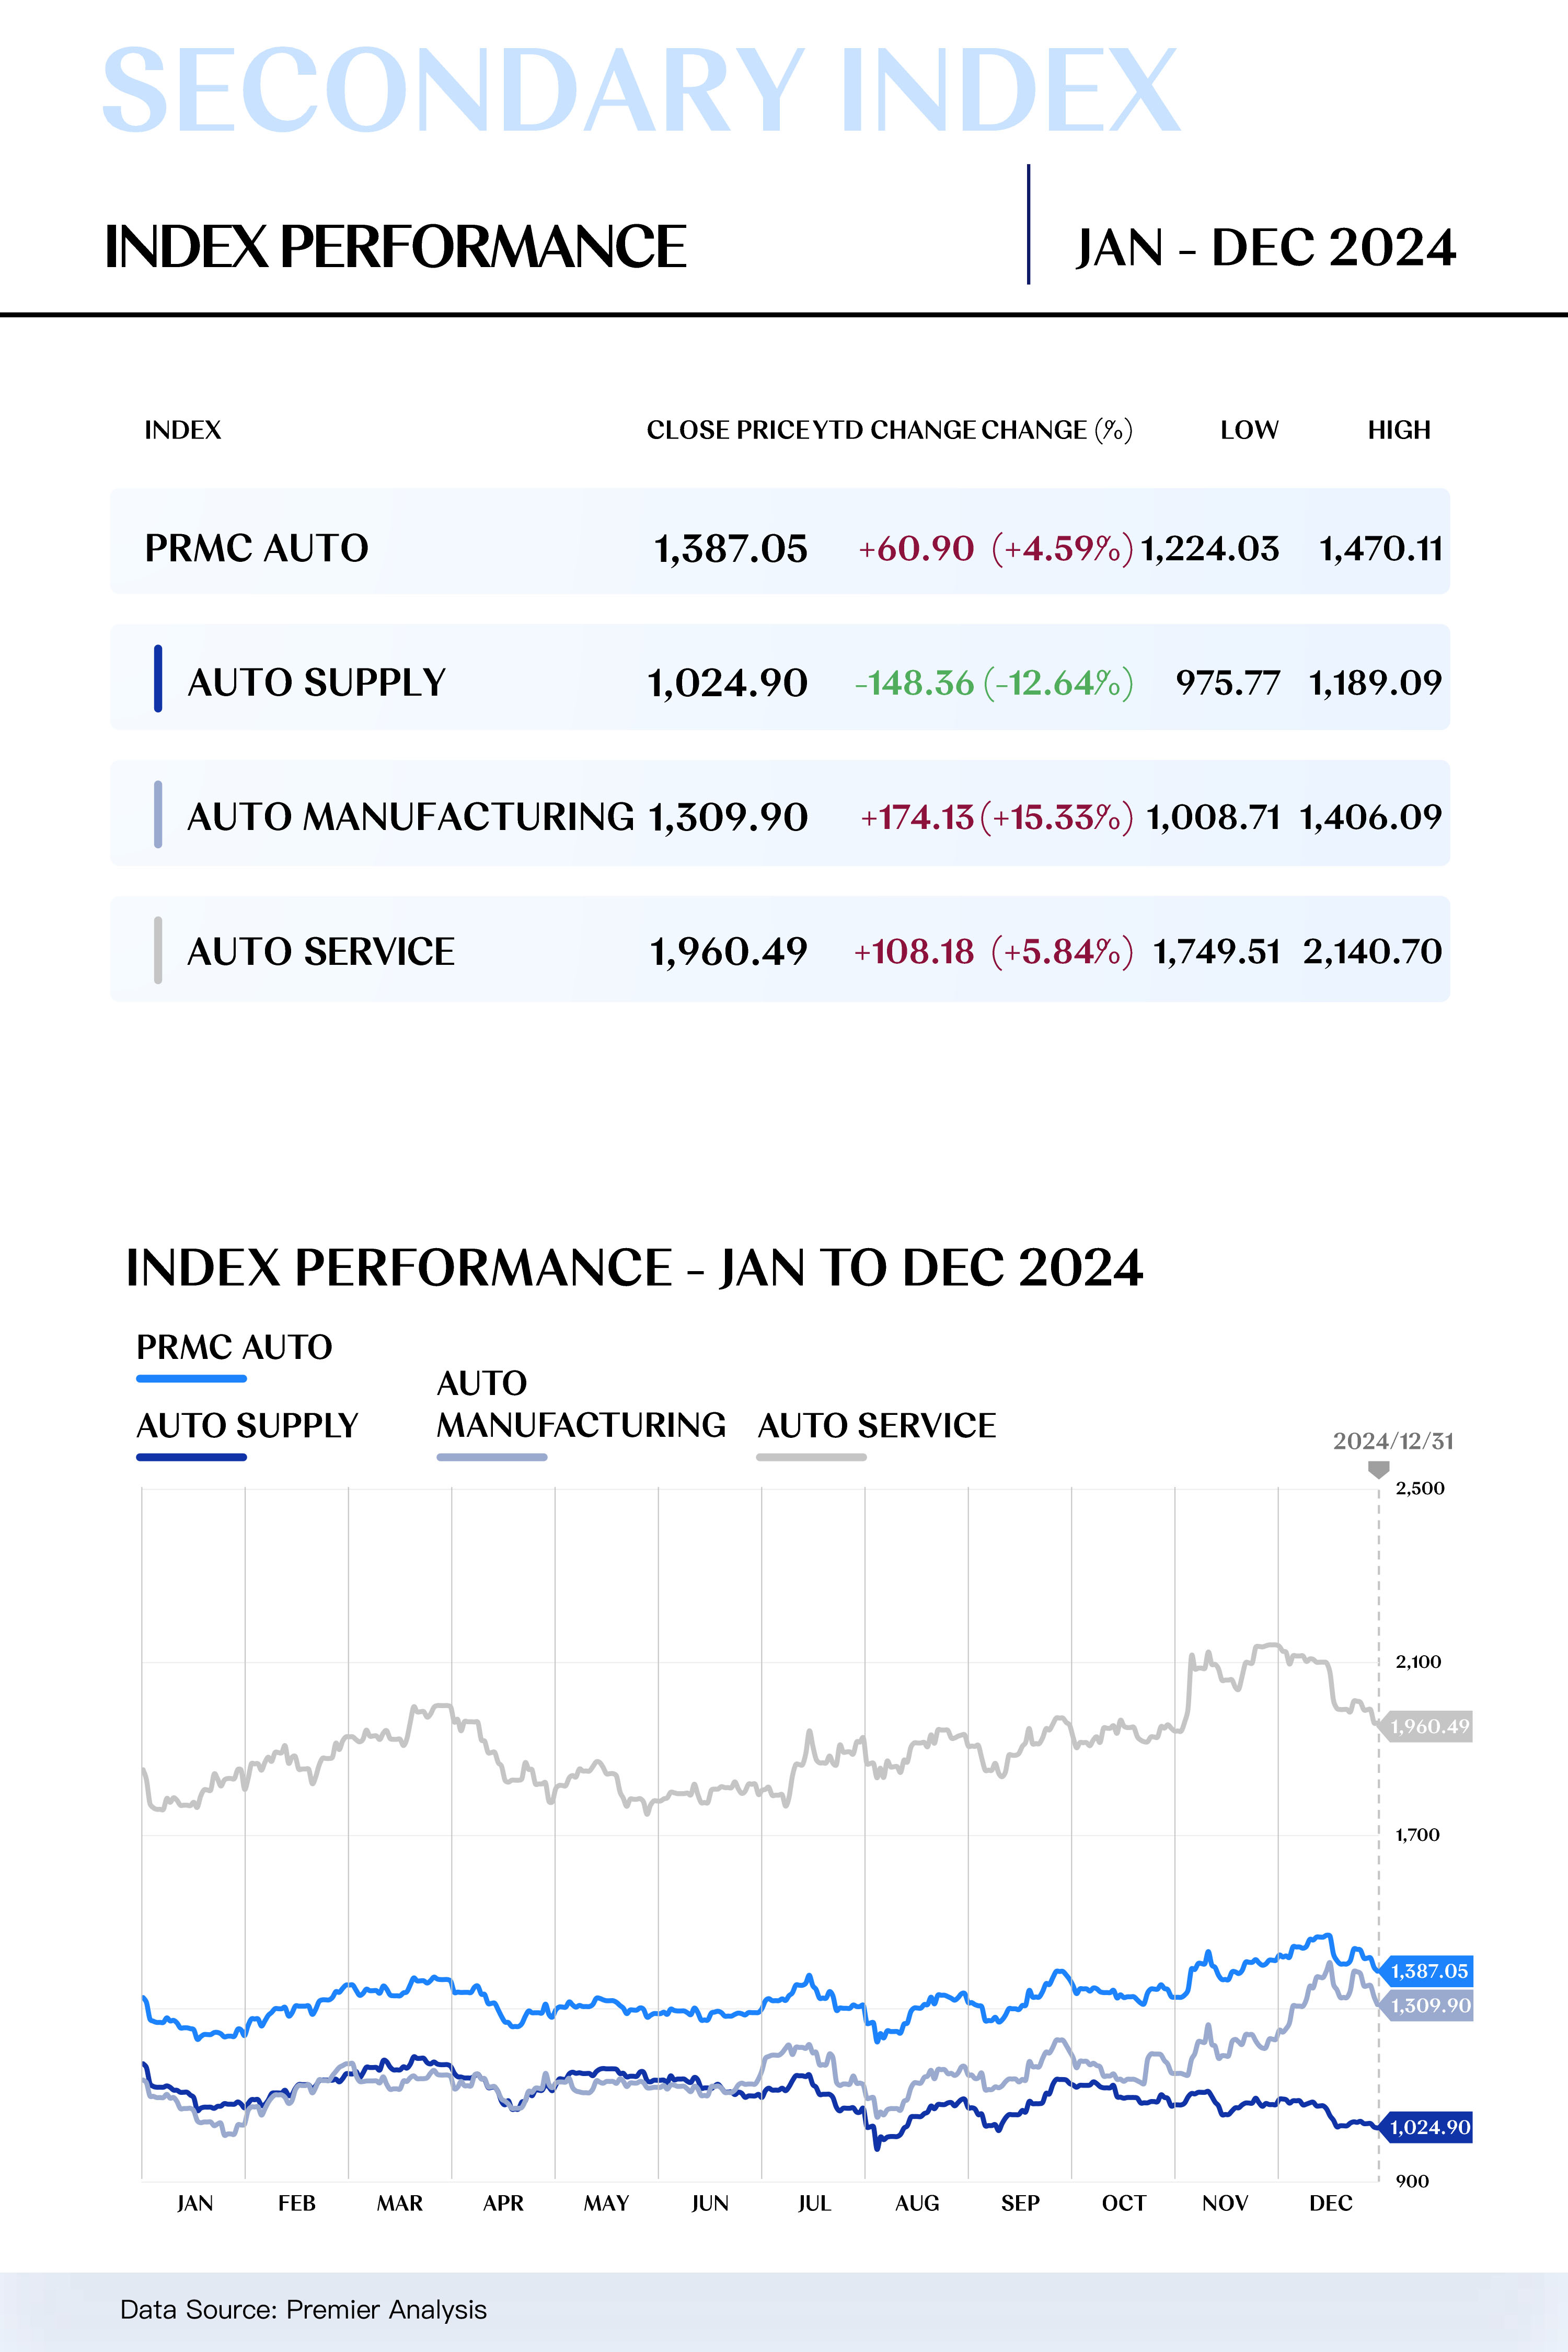Click the 2024/12/31 date marker arrow
Screen dimensions: 1568x2352
tap(1378, 1469)
